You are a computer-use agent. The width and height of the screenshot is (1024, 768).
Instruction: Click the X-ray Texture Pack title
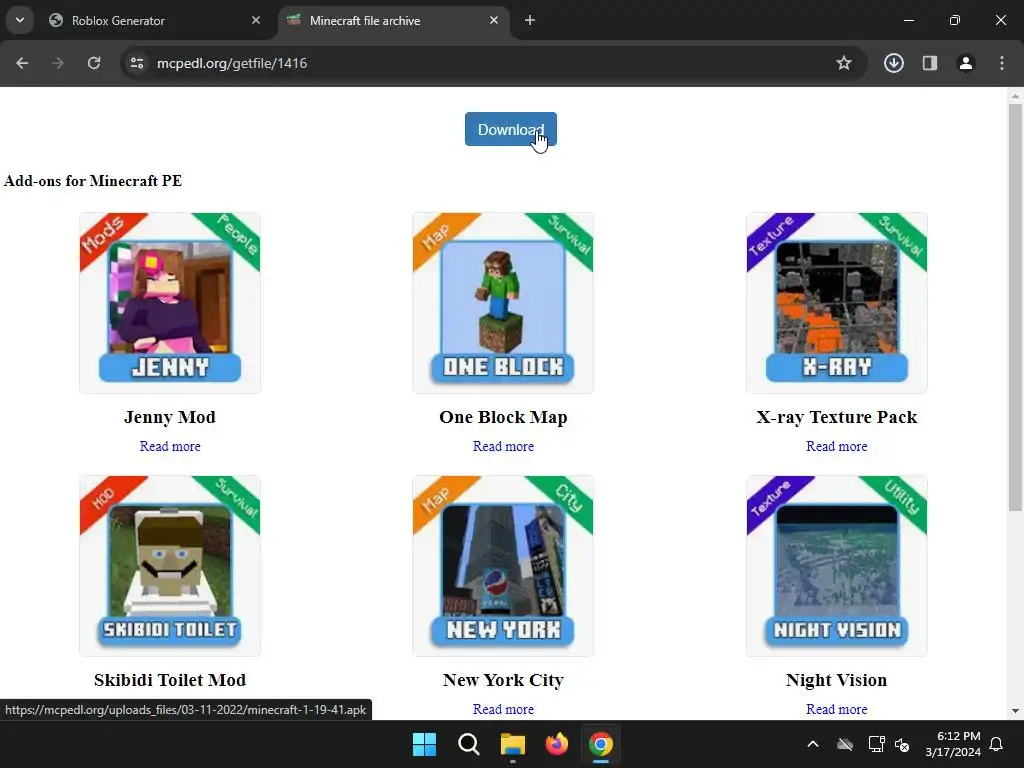tap(837, 417)
